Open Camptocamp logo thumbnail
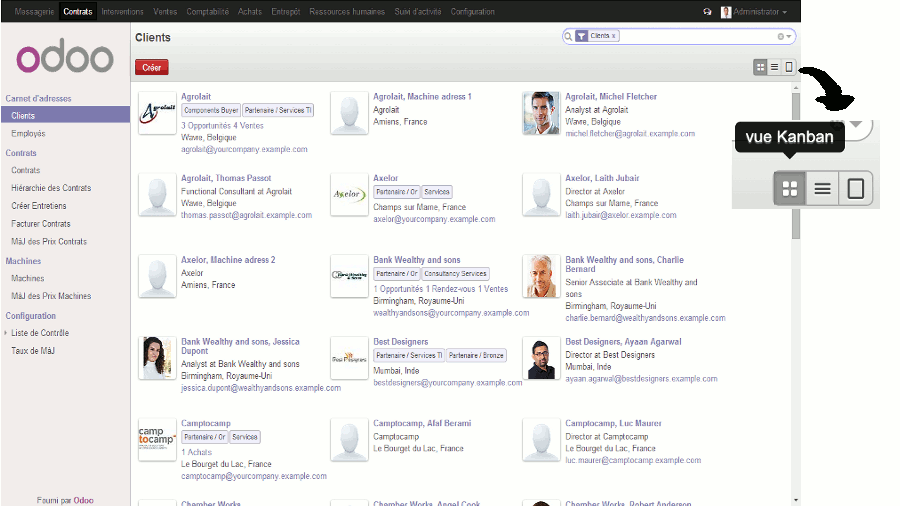 (x=157, y=439)
